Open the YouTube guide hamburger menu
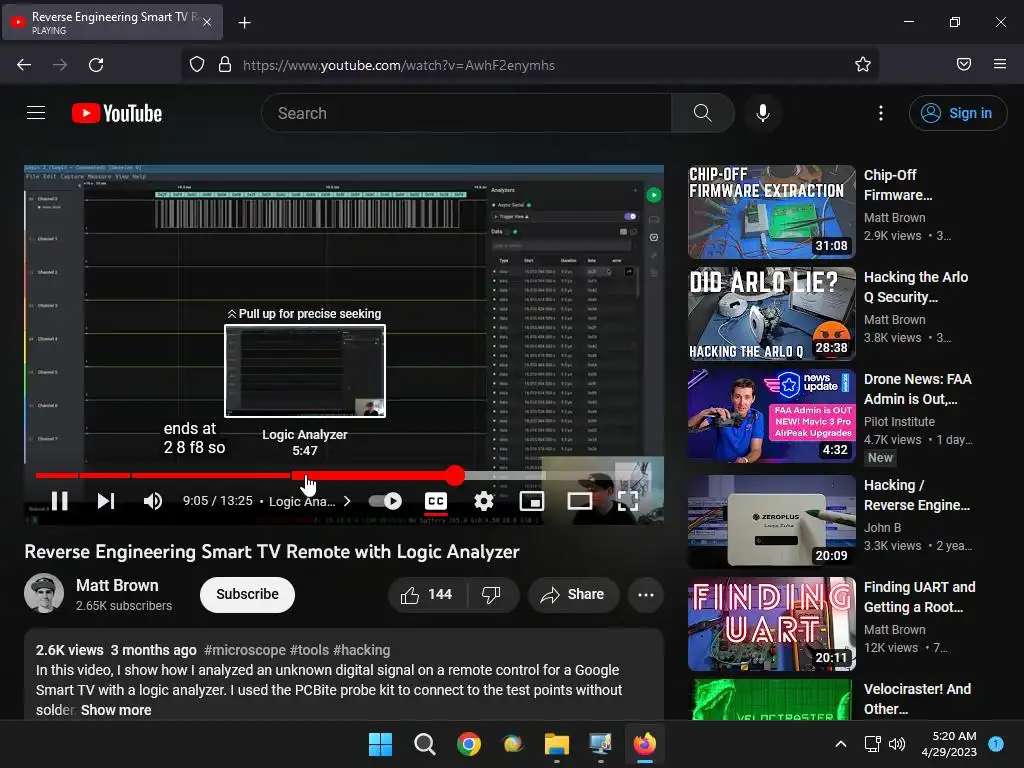Viewport: 1024px width, 768px height. tap(36, 113)
